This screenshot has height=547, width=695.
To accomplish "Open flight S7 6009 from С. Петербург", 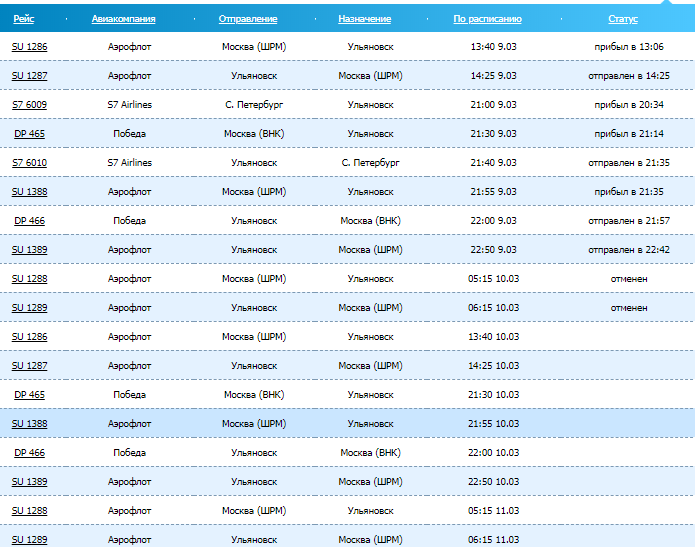I will click(29, 104).
